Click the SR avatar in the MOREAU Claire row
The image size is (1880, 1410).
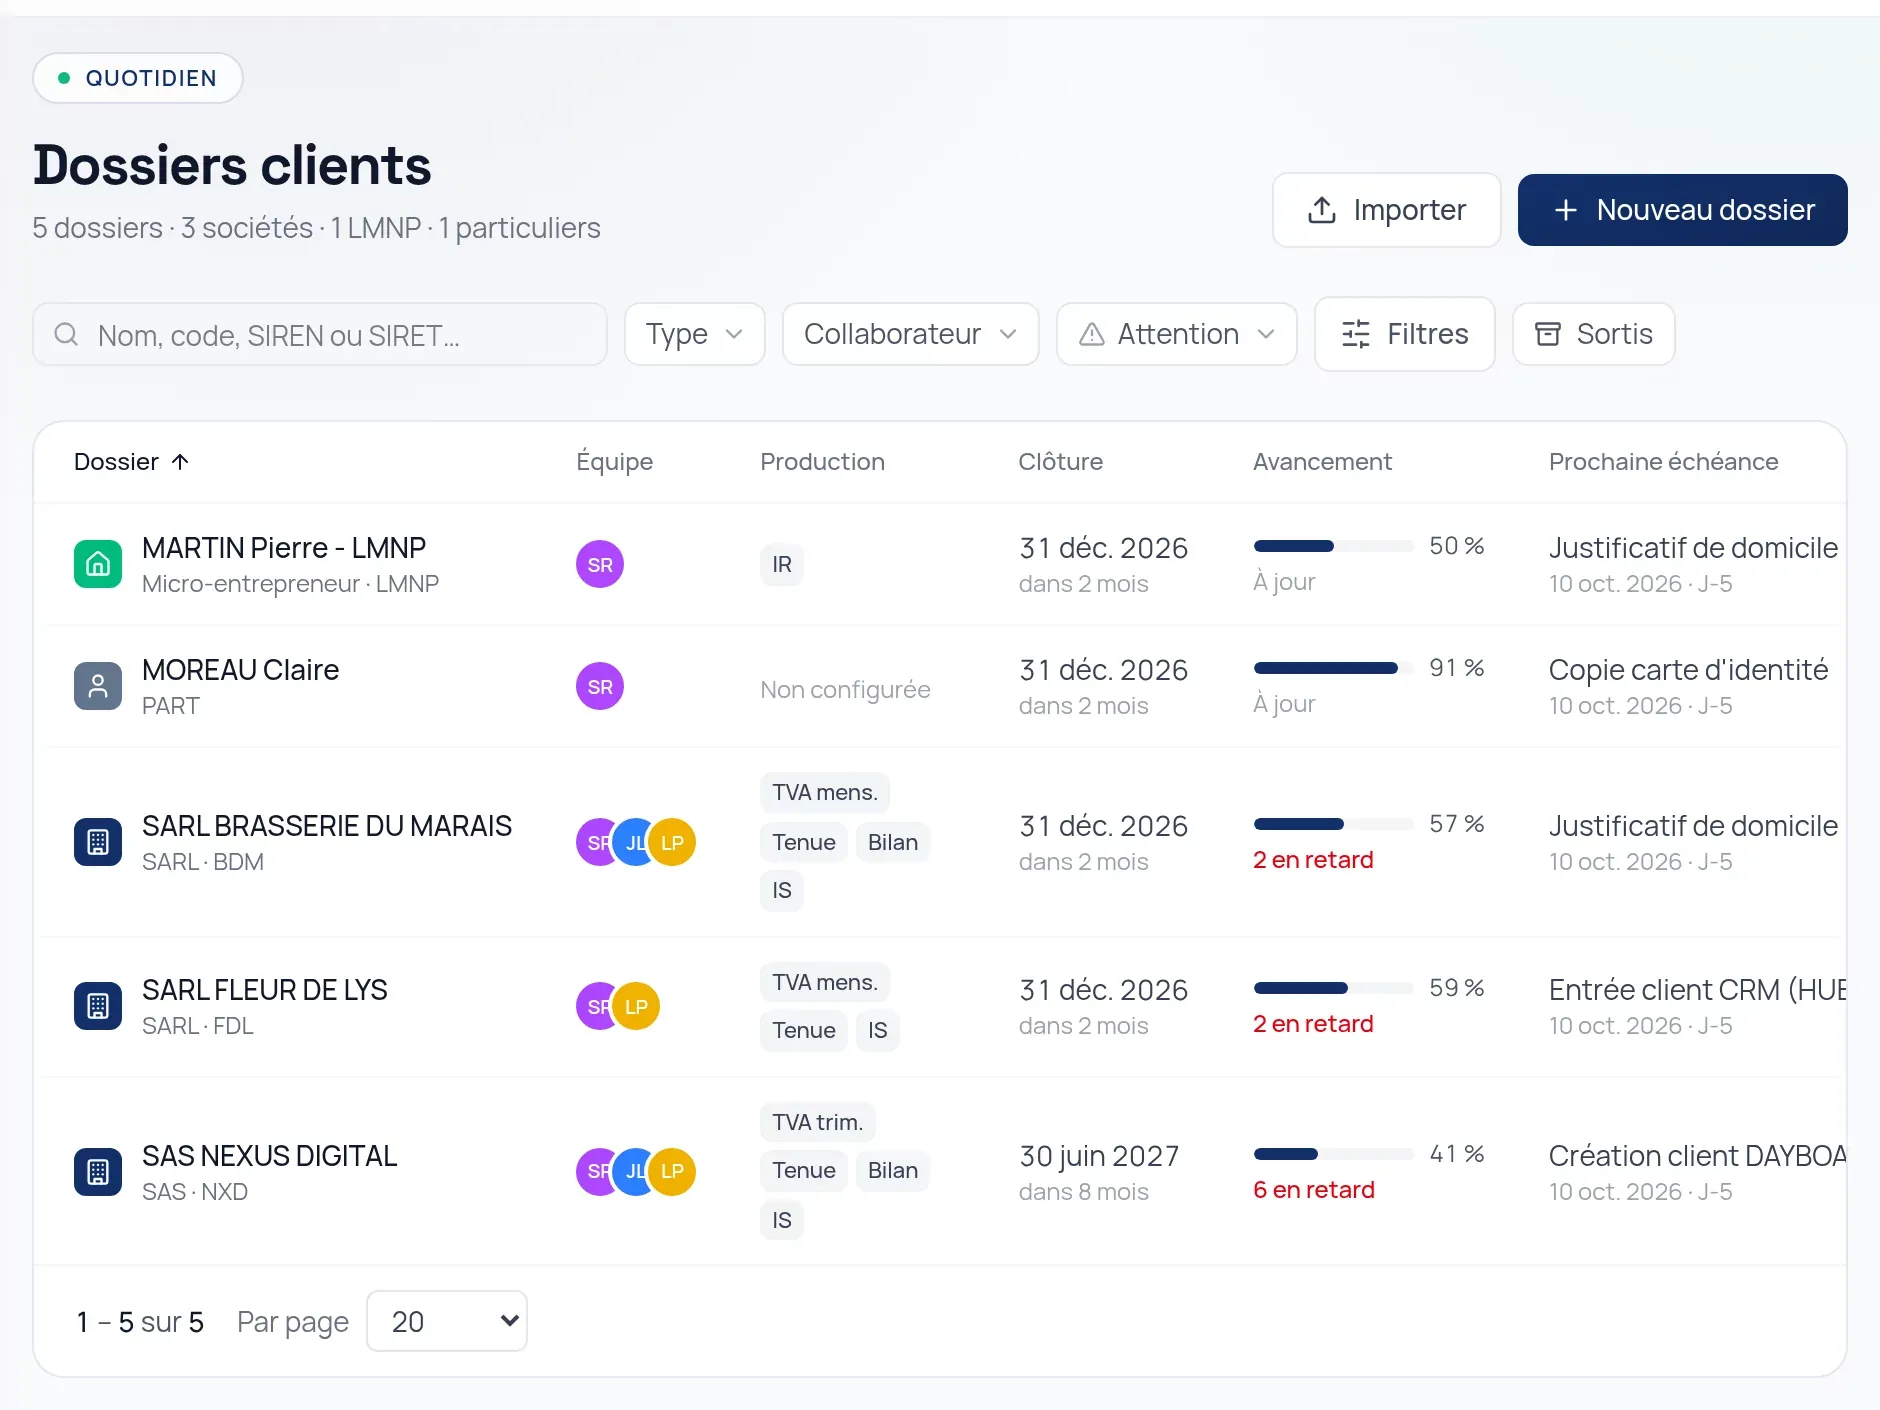600,686
